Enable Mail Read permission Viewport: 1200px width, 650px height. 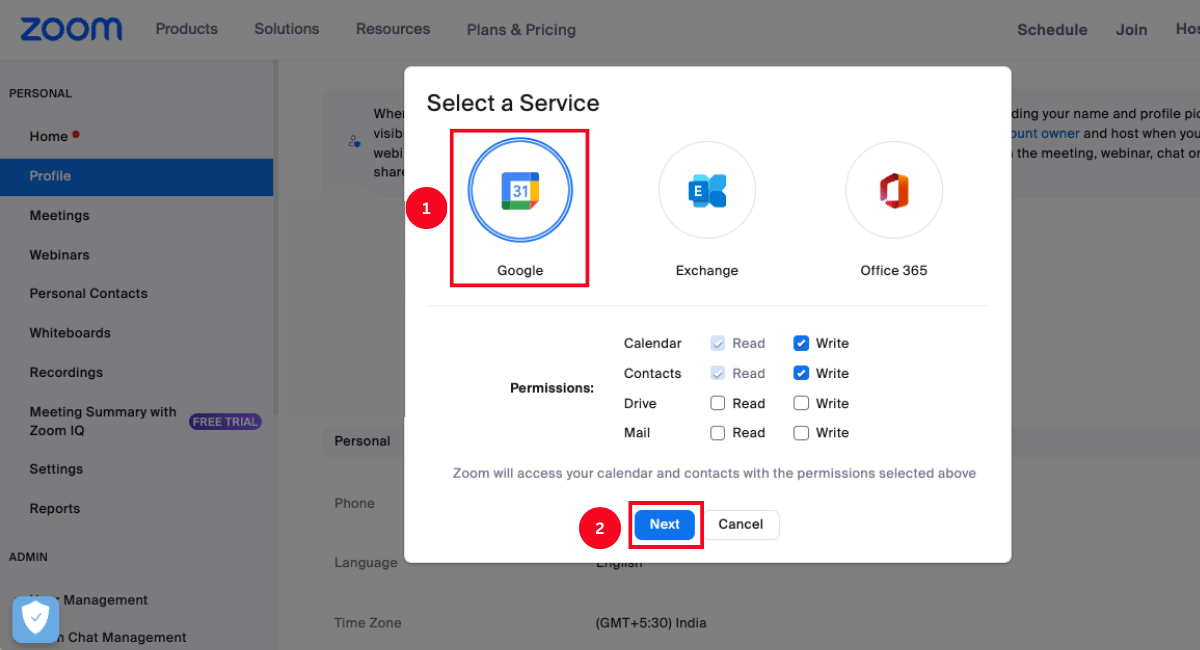[717, 433]
